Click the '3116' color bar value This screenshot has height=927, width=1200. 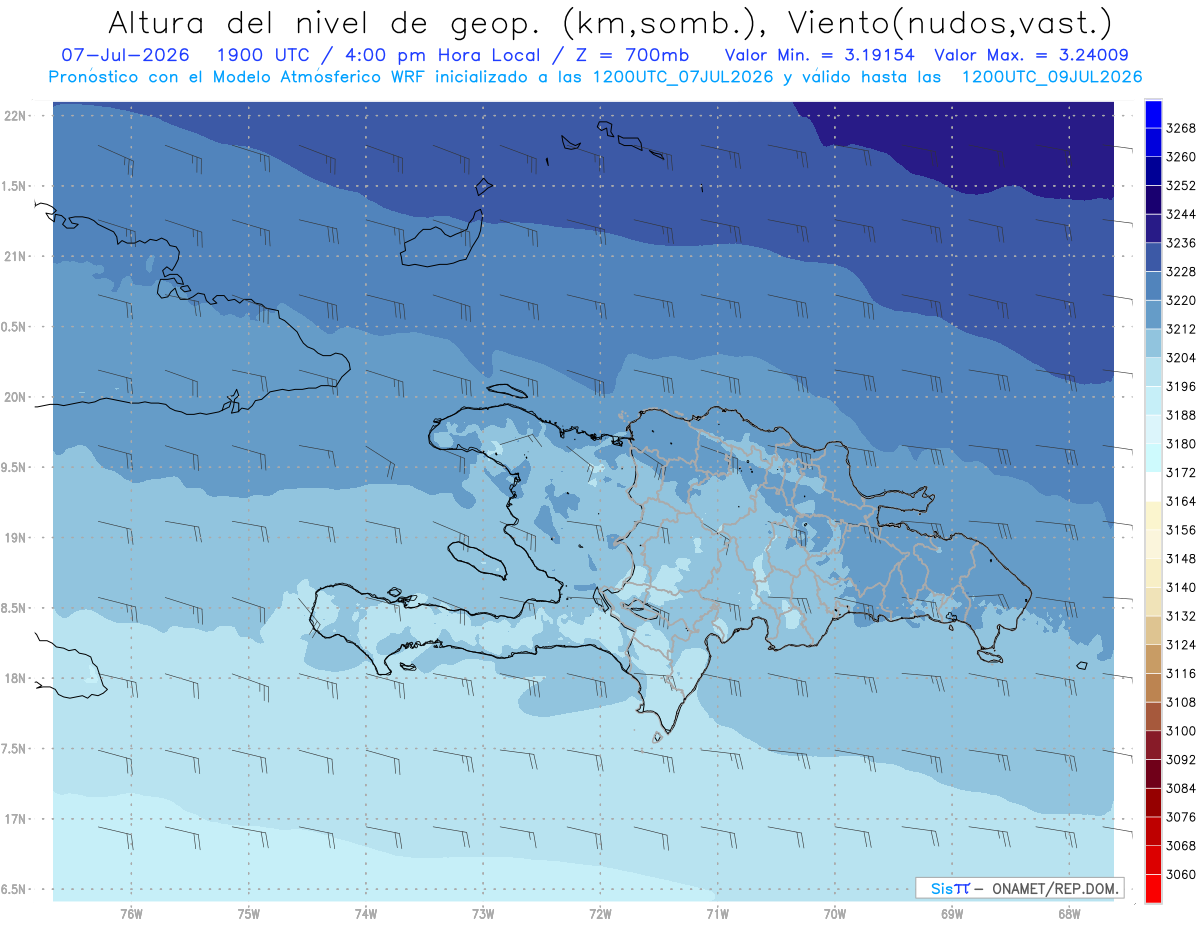1181,674
